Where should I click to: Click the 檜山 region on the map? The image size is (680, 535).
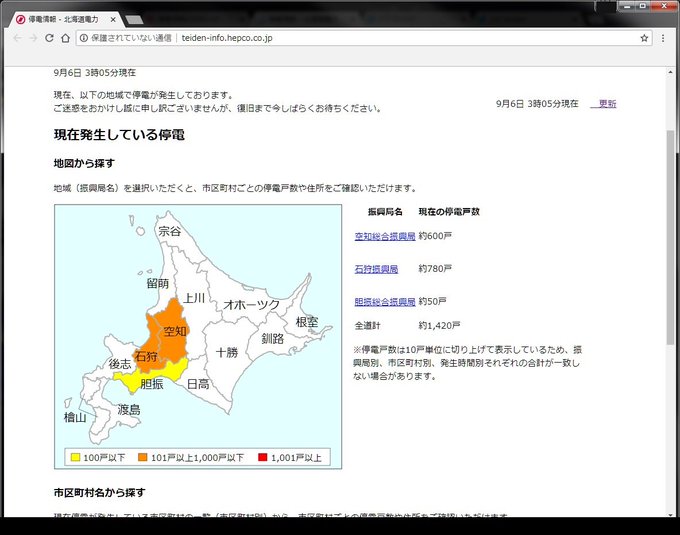[75, 418]
